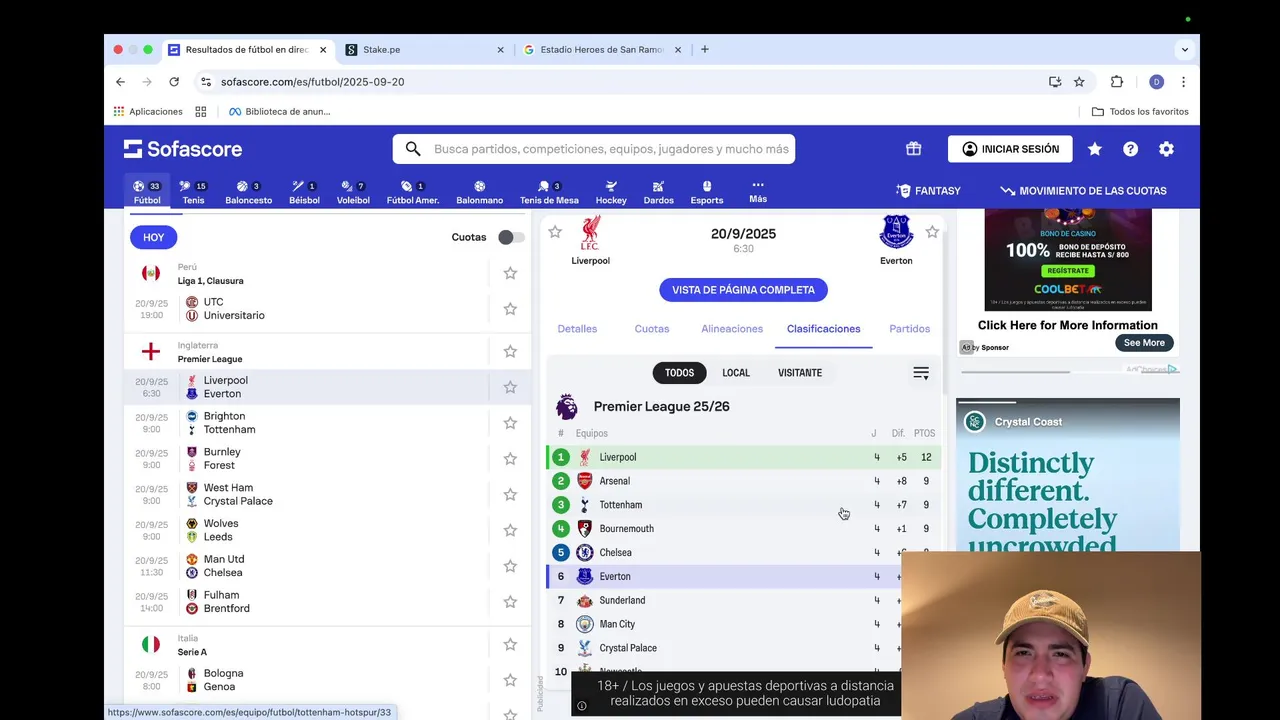Select Arsenal row in standings

[743, 481]
